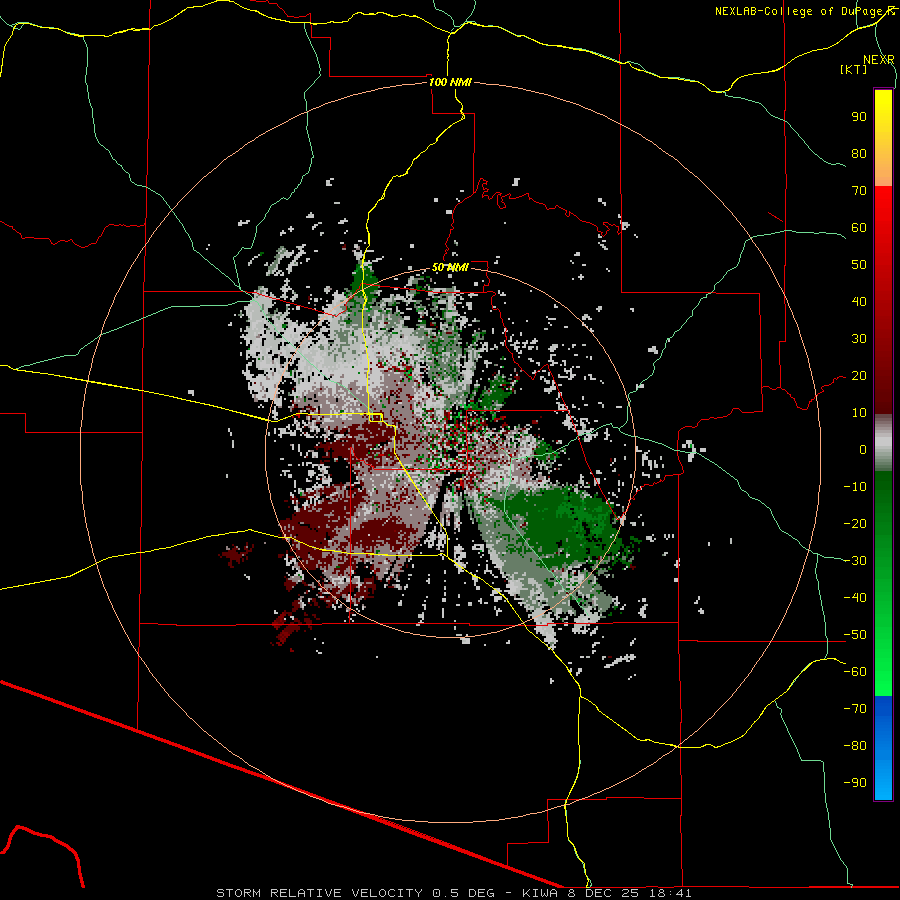The height and width of the screenshot is (900, 900).
Task: Click the -50 value on the velocity scale
Action: [855, 635]
